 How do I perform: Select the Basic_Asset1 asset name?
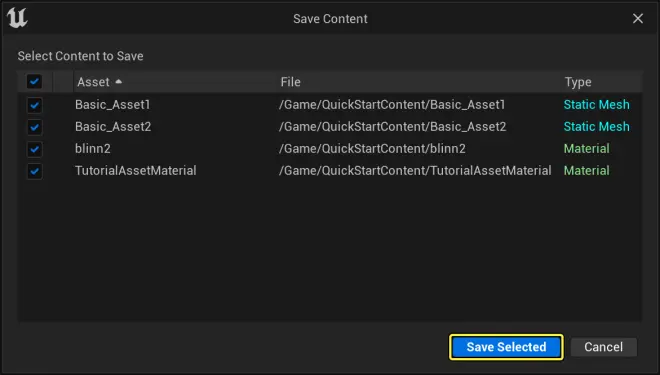point(112,105)
